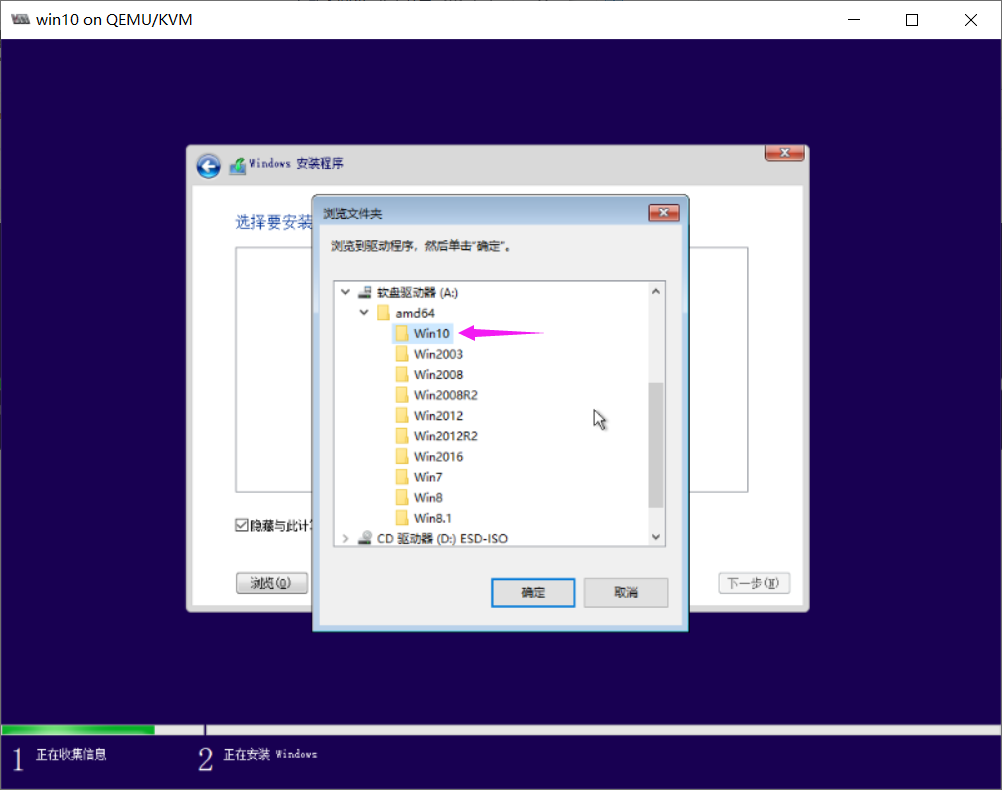The height and width of the screenshot is (790, 1002).
Task: Click the Win10 folder icon
Action: pyautogui.click(x=401, y=333)
